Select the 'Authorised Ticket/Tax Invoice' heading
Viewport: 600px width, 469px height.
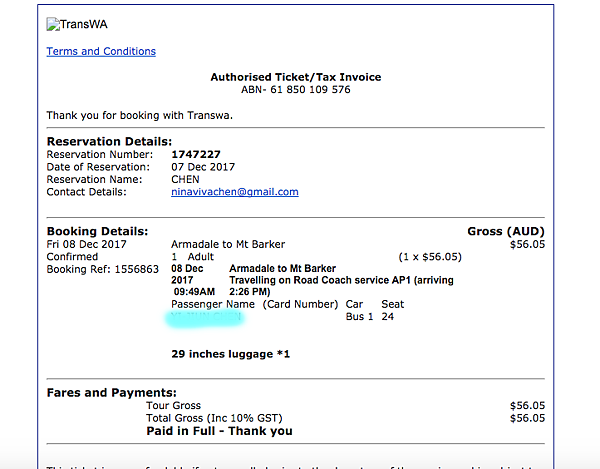(x=295, y=77)
